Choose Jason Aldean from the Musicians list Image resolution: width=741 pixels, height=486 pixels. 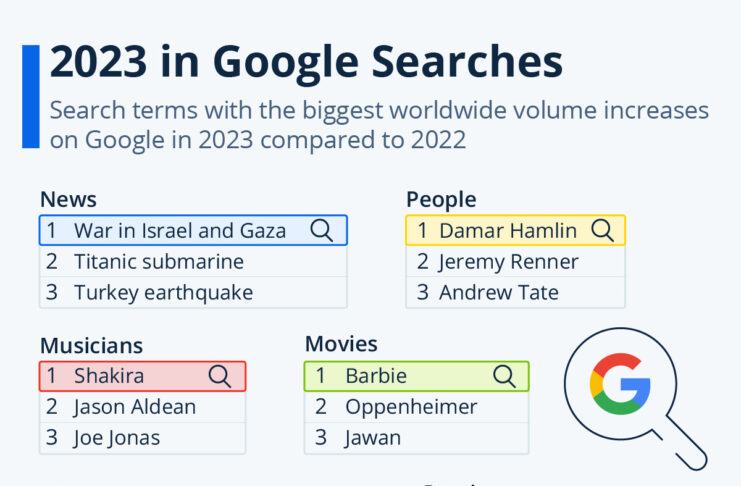pos(134,407)
